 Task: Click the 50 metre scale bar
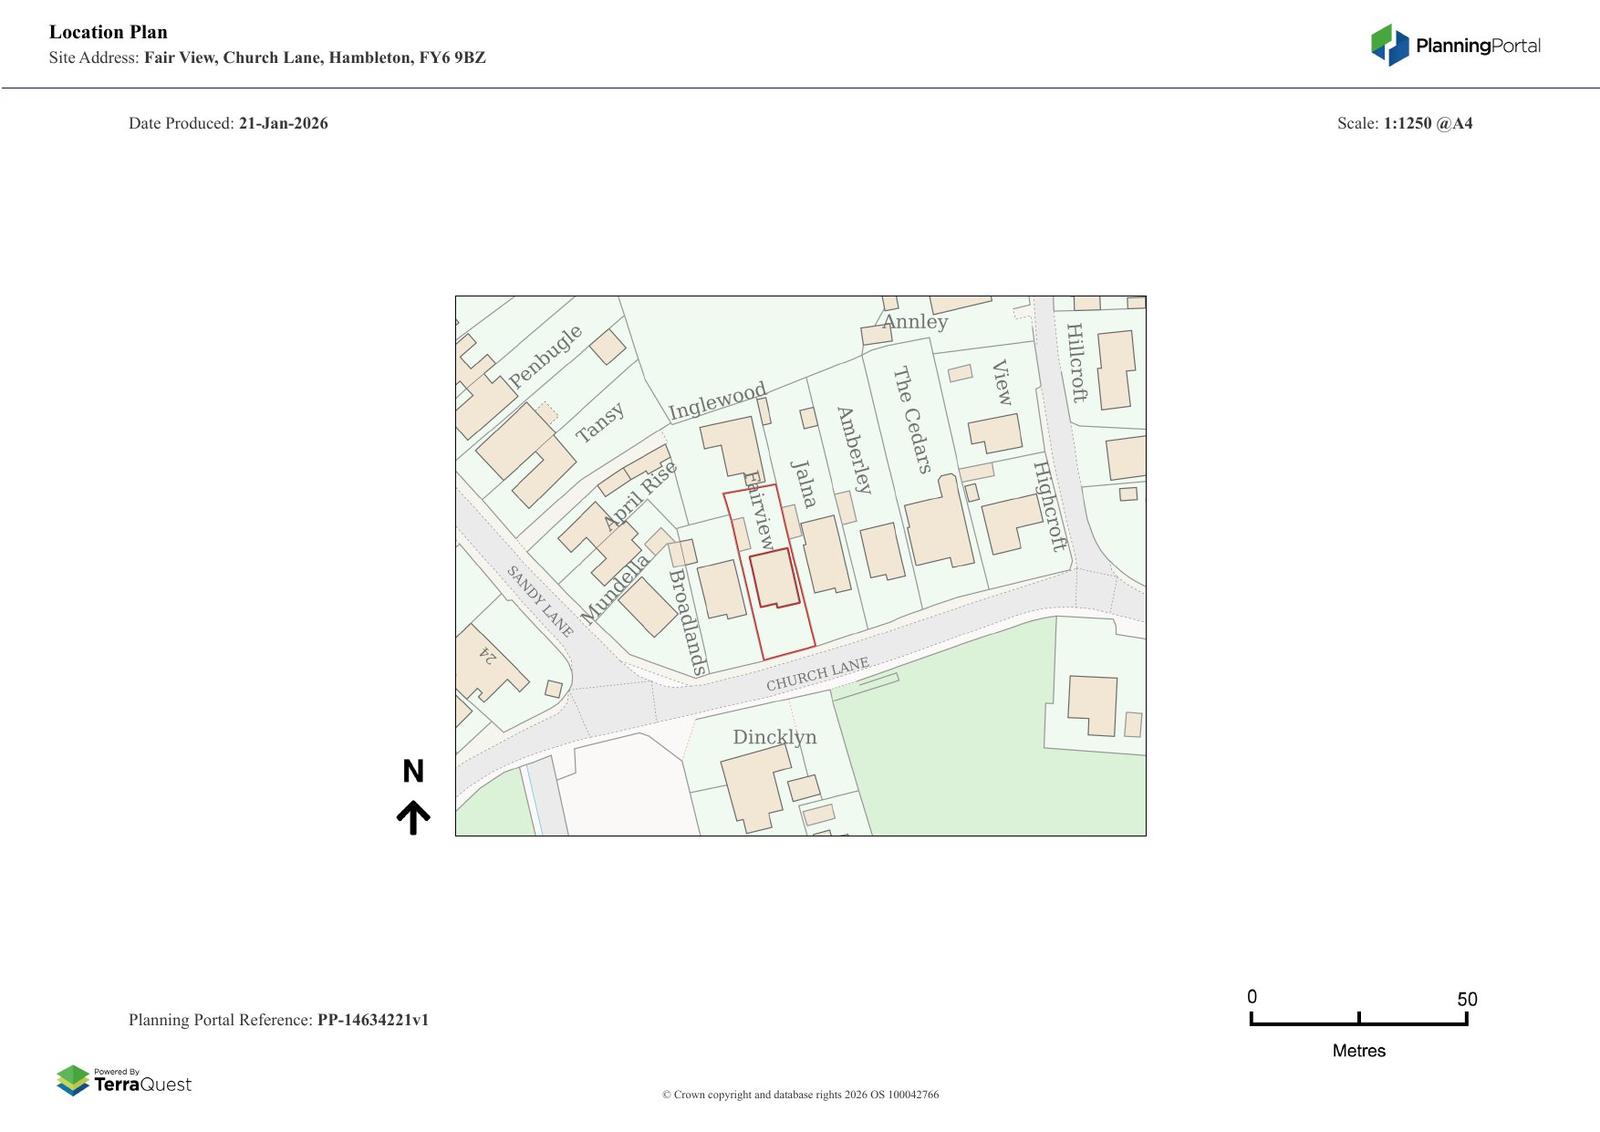(x=1358, y=1019)
